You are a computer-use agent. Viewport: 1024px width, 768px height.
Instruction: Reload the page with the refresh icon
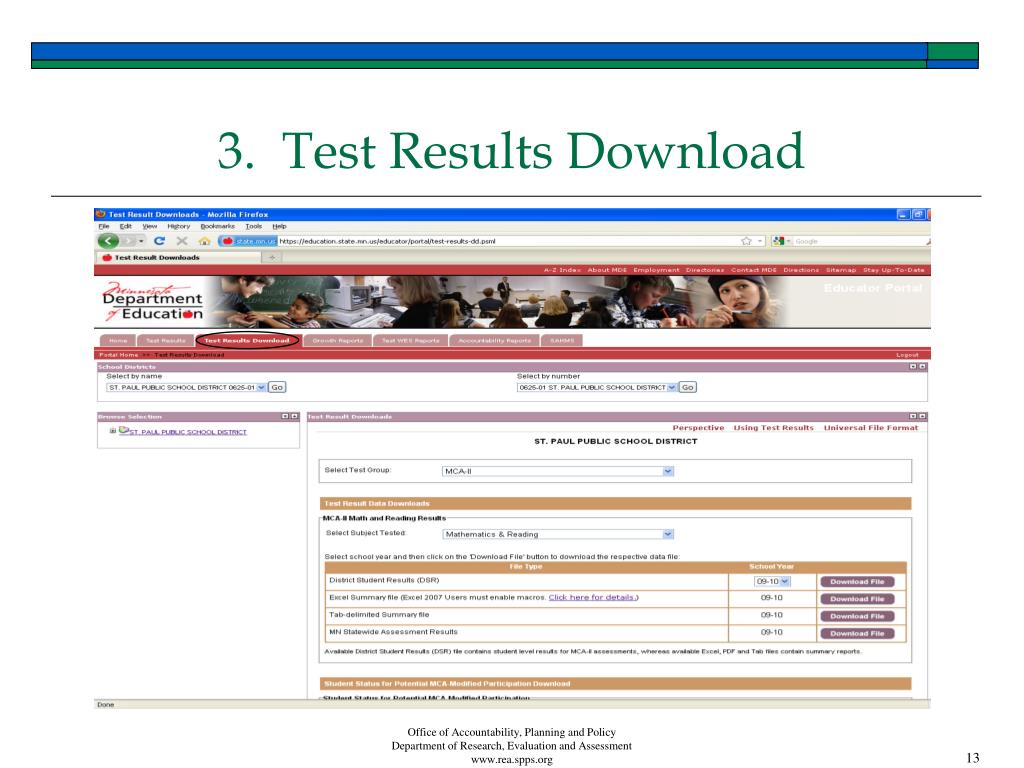[x=159, y=241]
